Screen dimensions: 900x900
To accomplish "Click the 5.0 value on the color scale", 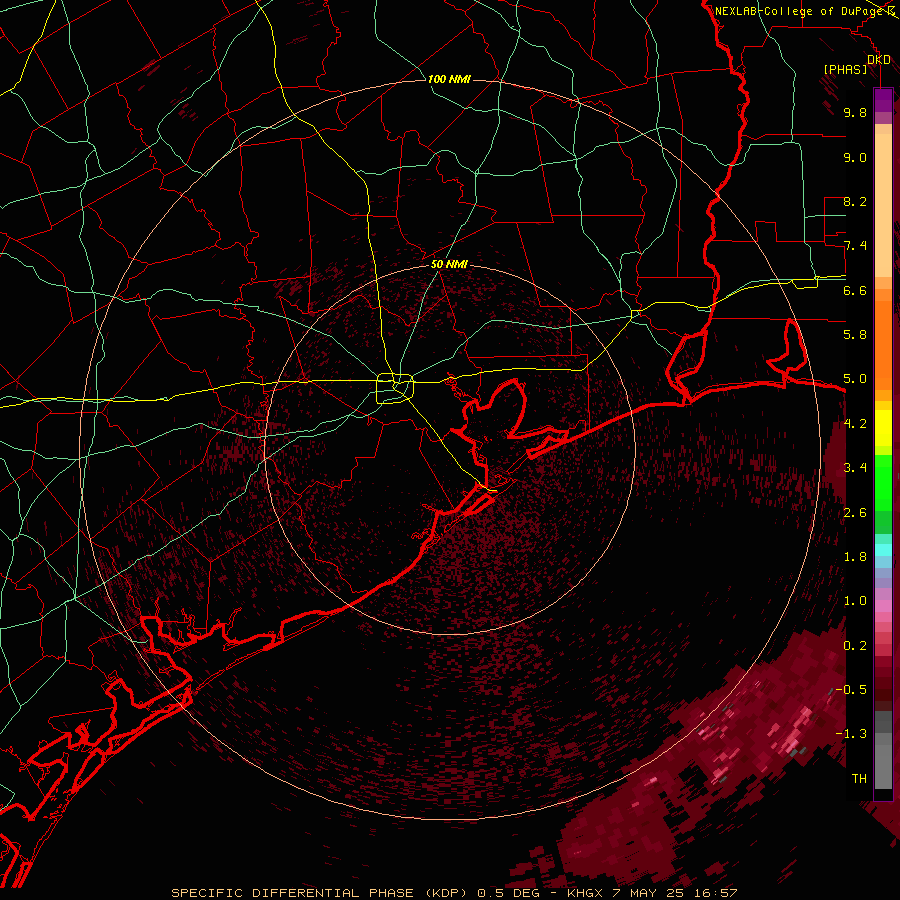I will (x=855, y=379).
